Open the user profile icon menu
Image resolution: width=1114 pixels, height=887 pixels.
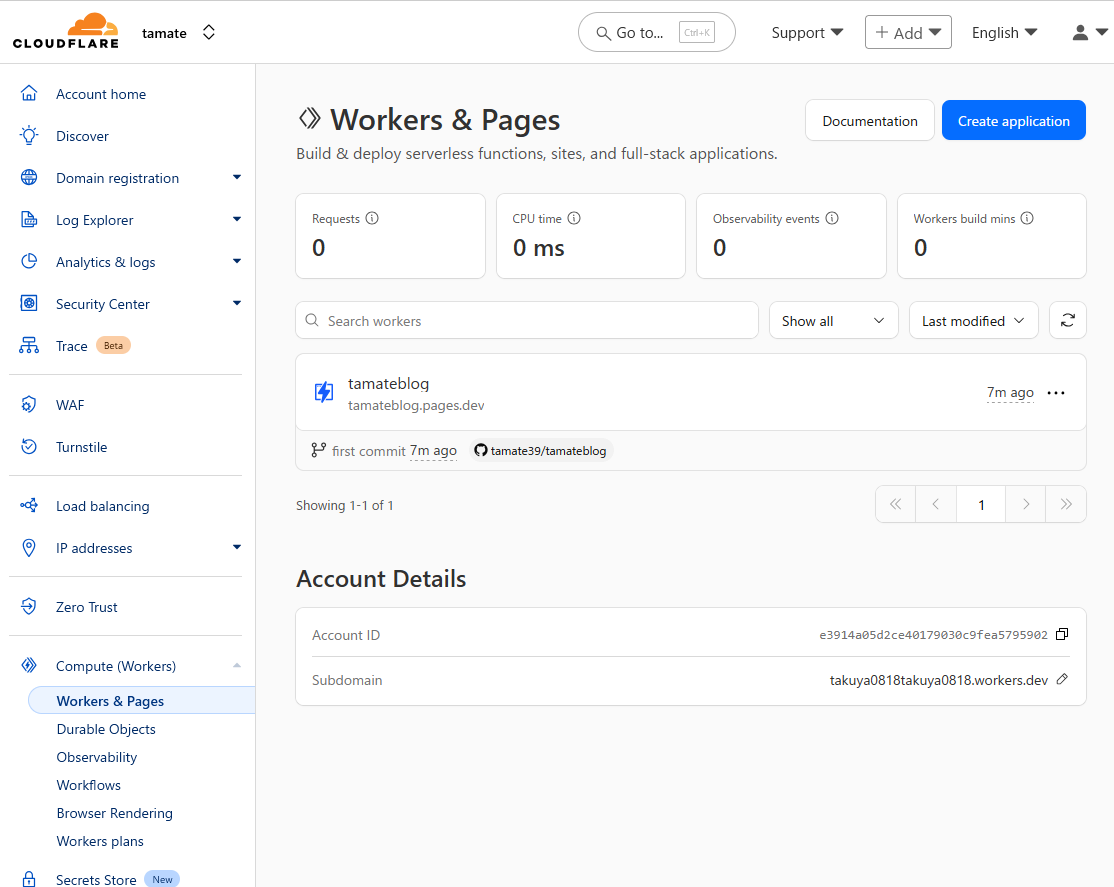(1089, 33)
